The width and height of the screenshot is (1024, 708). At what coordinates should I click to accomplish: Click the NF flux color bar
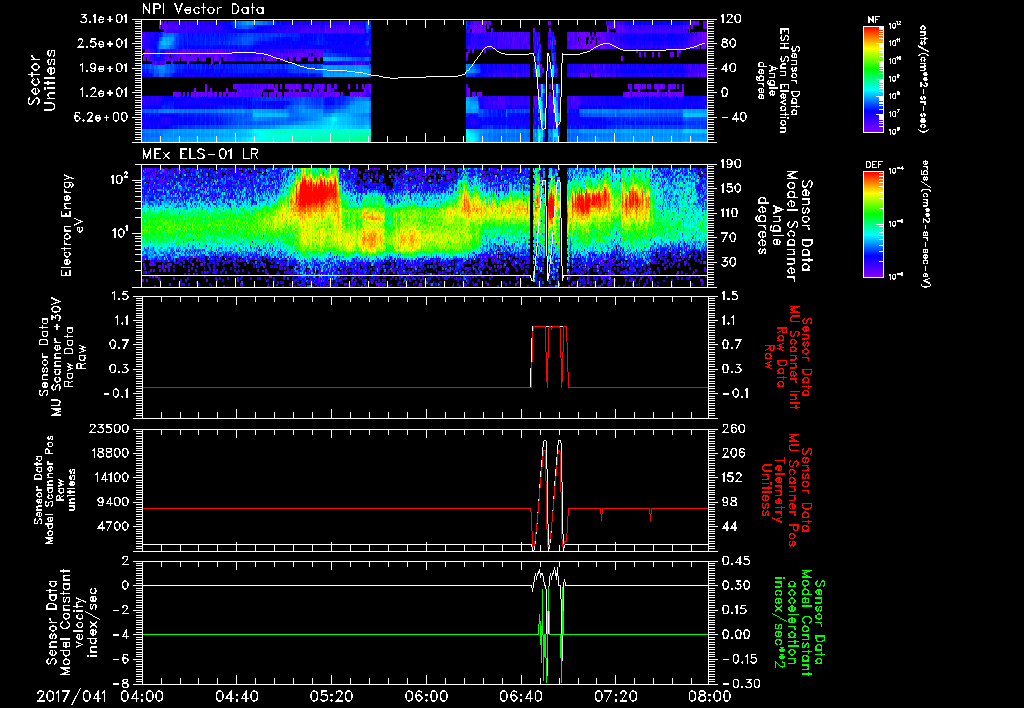[x=873, y=78]
